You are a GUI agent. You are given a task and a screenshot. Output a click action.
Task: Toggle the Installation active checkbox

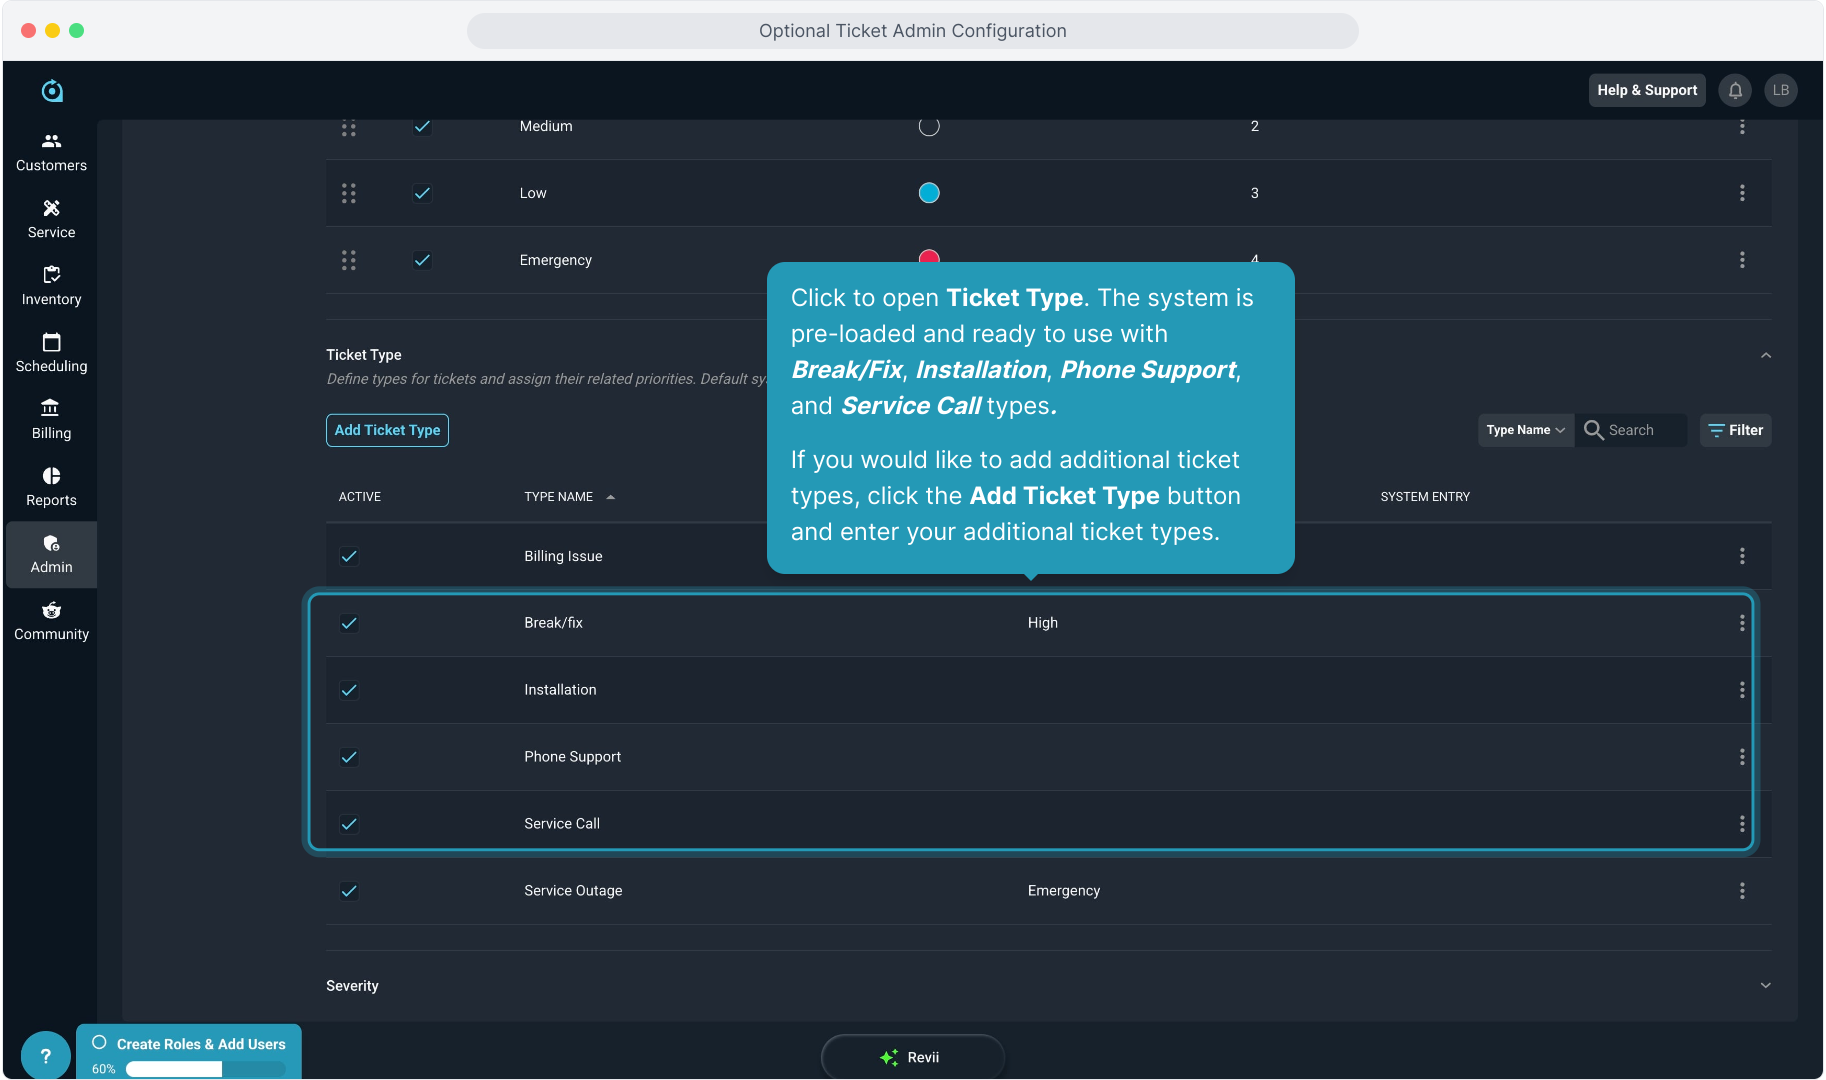pyautogui.click(x=349, y=690)
